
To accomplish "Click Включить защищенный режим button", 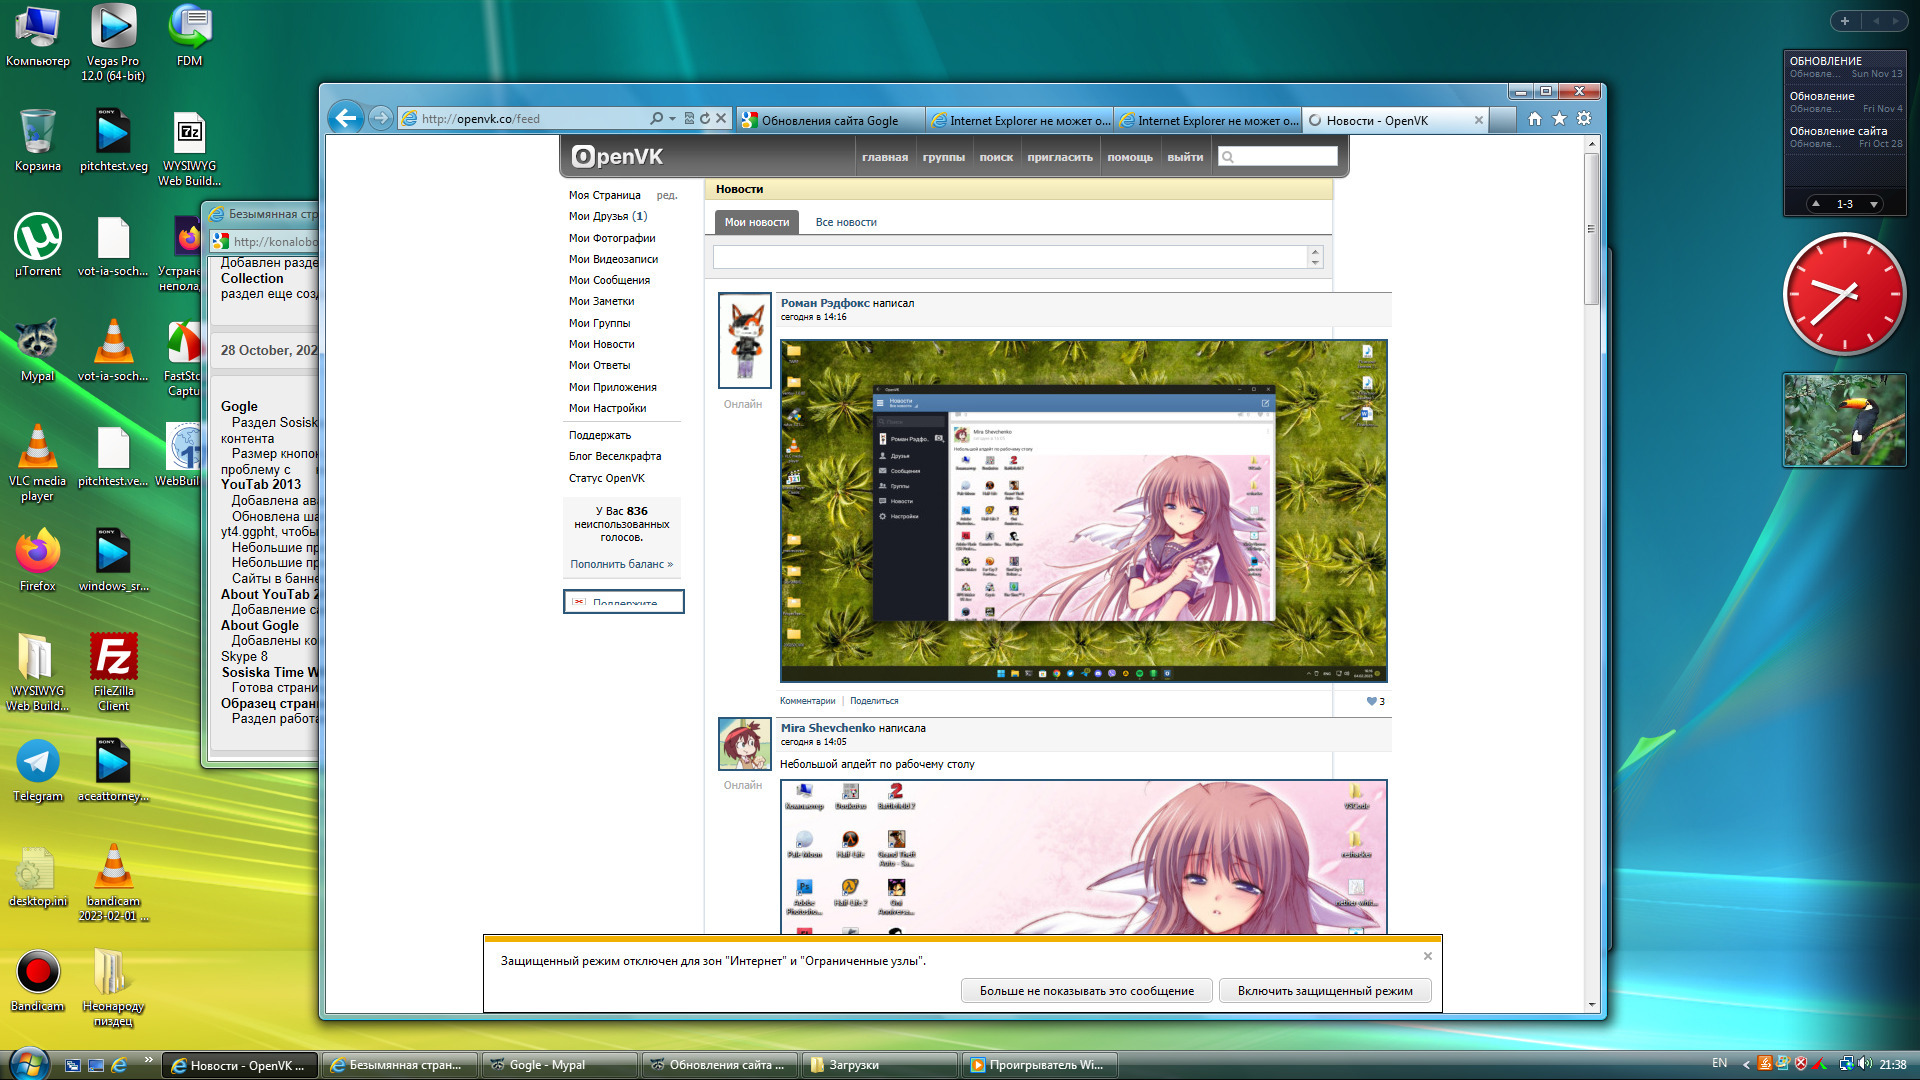I will point(1324,991).
